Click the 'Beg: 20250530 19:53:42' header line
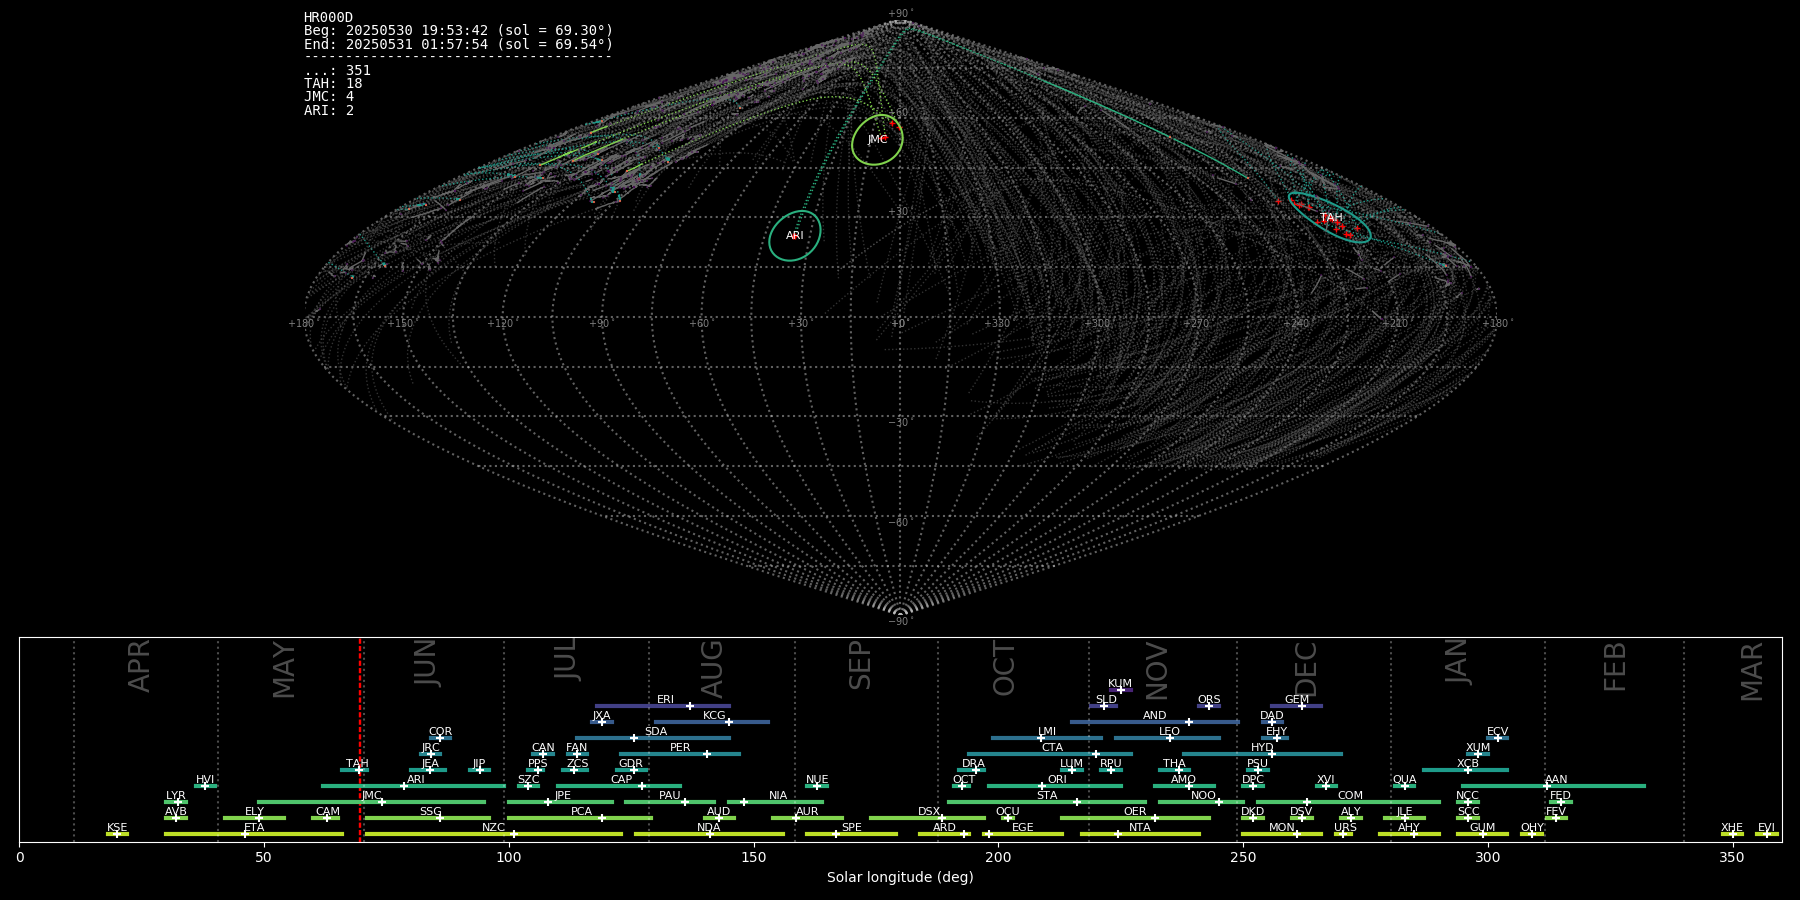 pyautogui.click(x=458, y=31)
